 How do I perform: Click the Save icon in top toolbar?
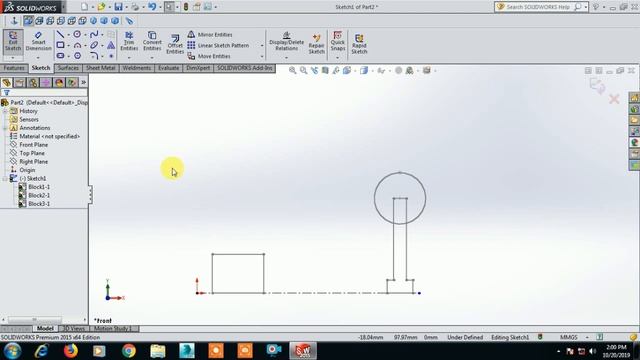coord(118,7)
